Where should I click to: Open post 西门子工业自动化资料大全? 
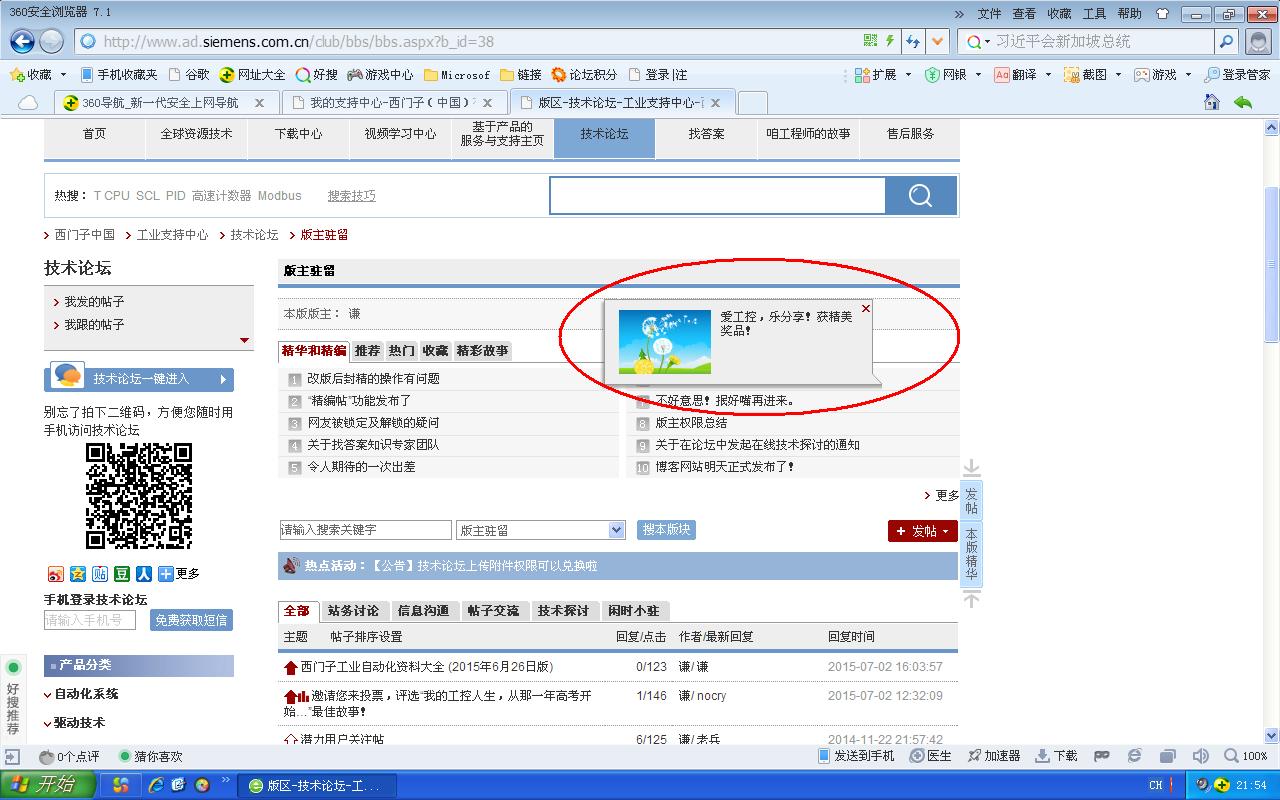tap(427, 667)
